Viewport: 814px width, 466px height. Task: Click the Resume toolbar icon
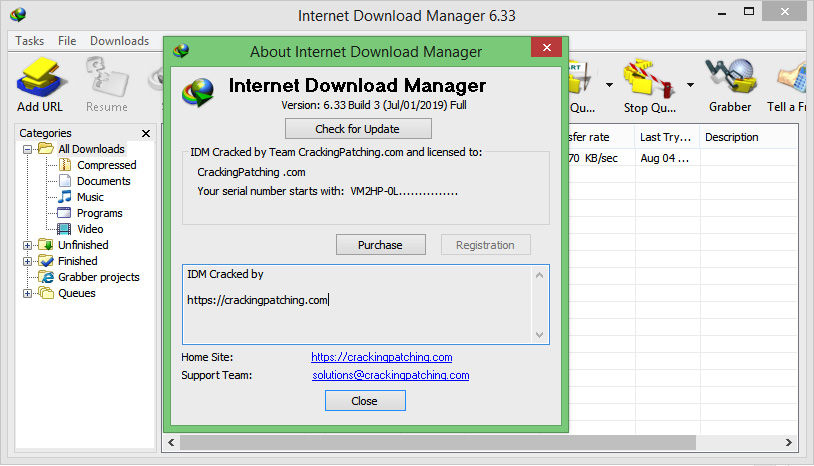pyautogui.click(x=107, y=77)
